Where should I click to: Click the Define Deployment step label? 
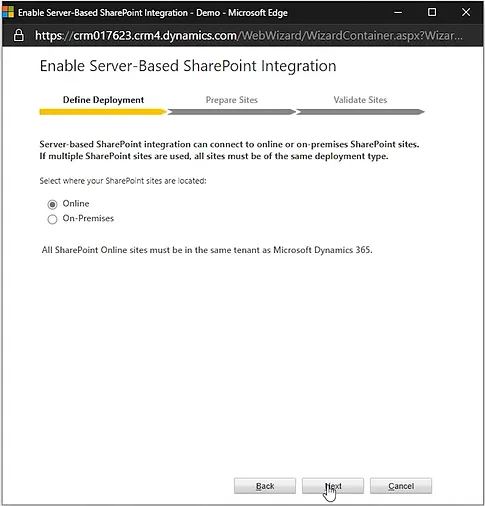(x=103, y=100)
